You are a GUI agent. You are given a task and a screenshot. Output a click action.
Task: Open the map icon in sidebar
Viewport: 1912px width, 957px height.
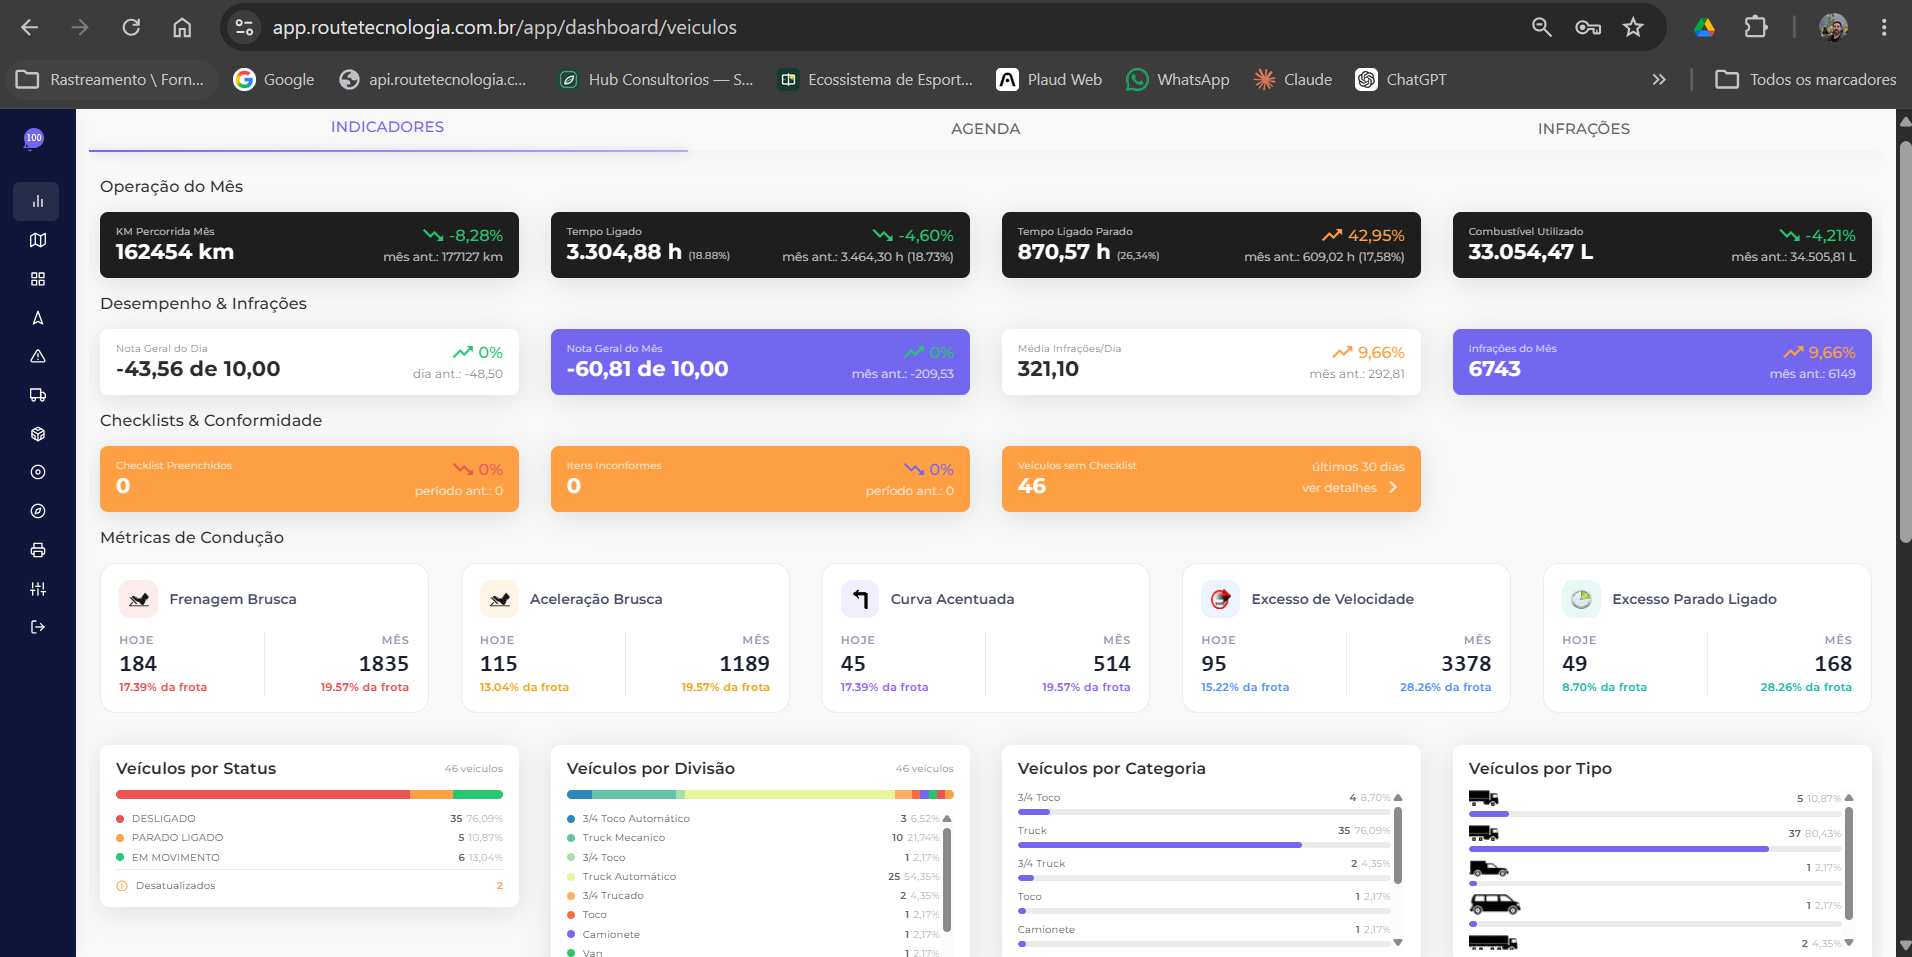click(x=37, y=240)
